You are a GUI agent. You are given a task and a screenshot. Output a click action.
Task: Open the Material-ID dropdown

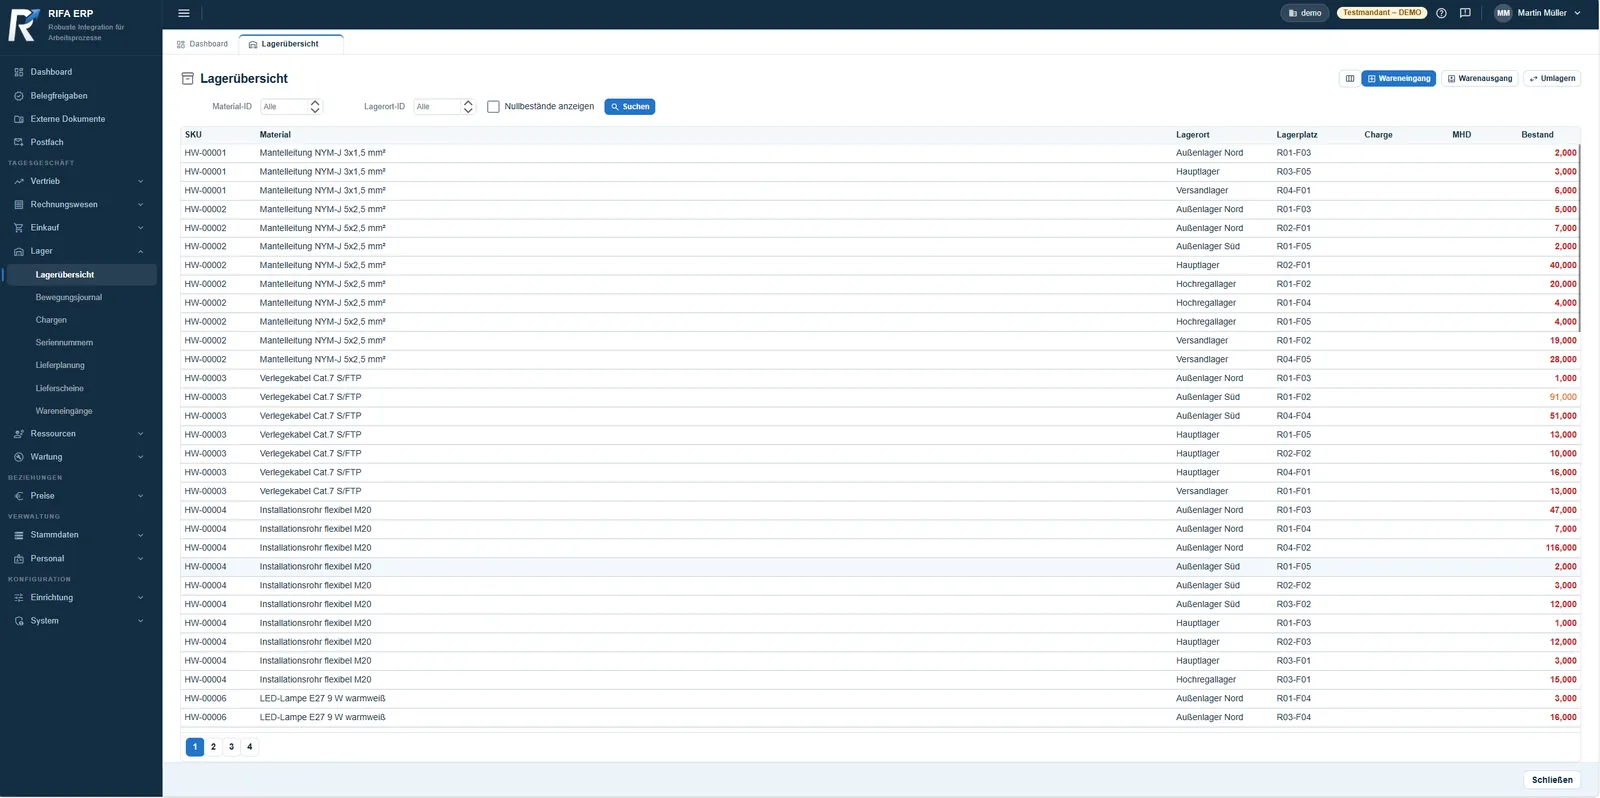click(291, 106)
